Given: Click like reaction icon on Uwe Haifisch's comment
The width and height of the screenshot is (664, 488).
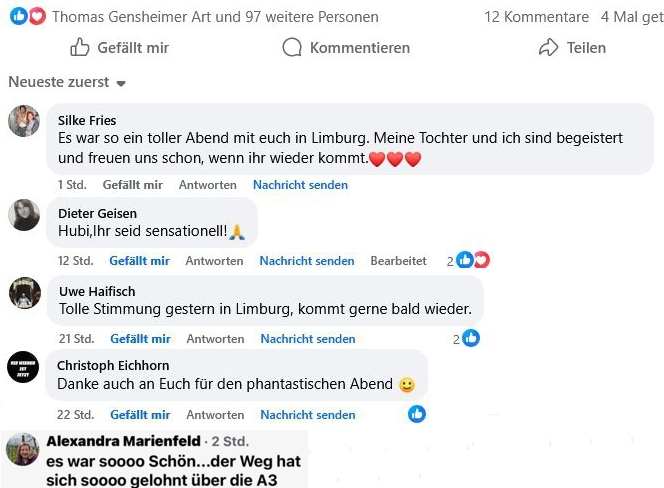Looking at the screenshot, I should pyautogui.click(x=471, y=339).
